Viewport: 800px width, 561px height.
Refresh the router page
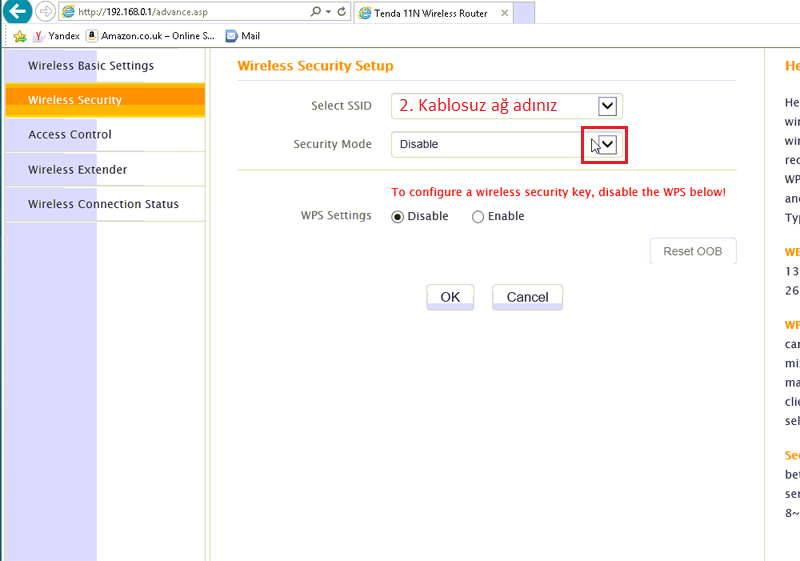[x=342, y=13]
